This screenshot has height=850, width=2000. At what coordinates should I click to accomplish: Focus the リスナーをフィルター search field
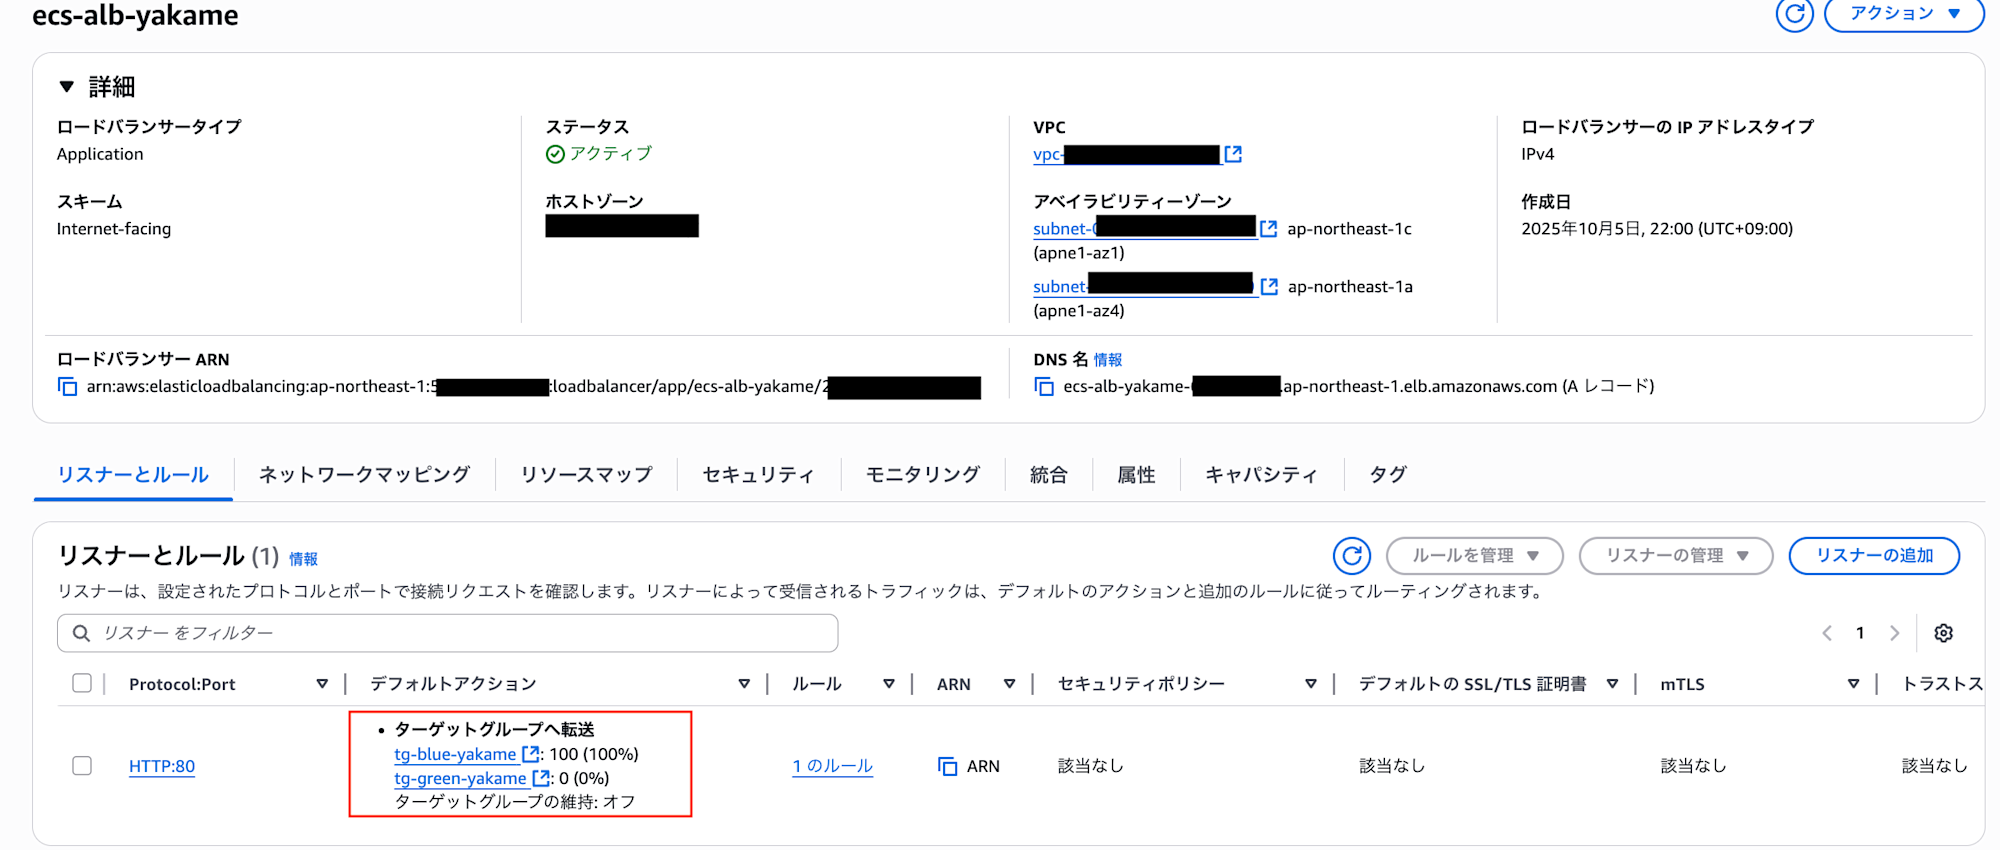[x=448, y=633]
